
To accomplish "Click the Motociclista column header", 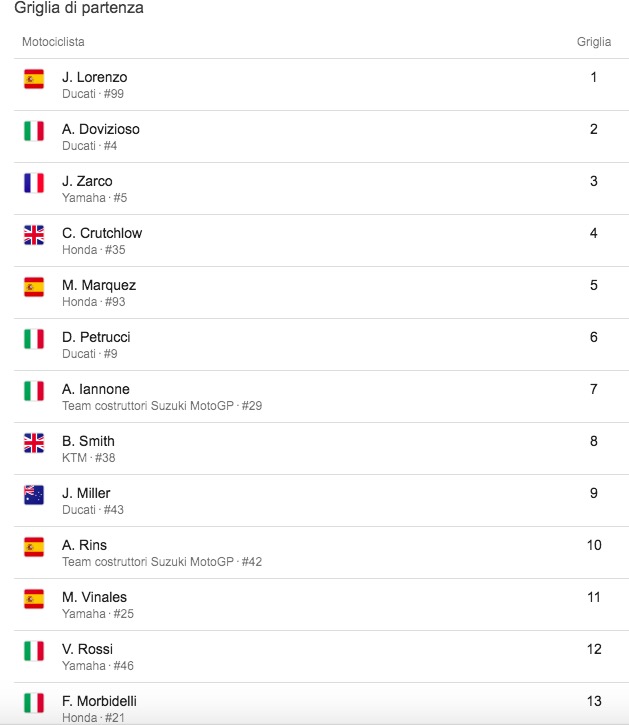I will coord(53,42).
